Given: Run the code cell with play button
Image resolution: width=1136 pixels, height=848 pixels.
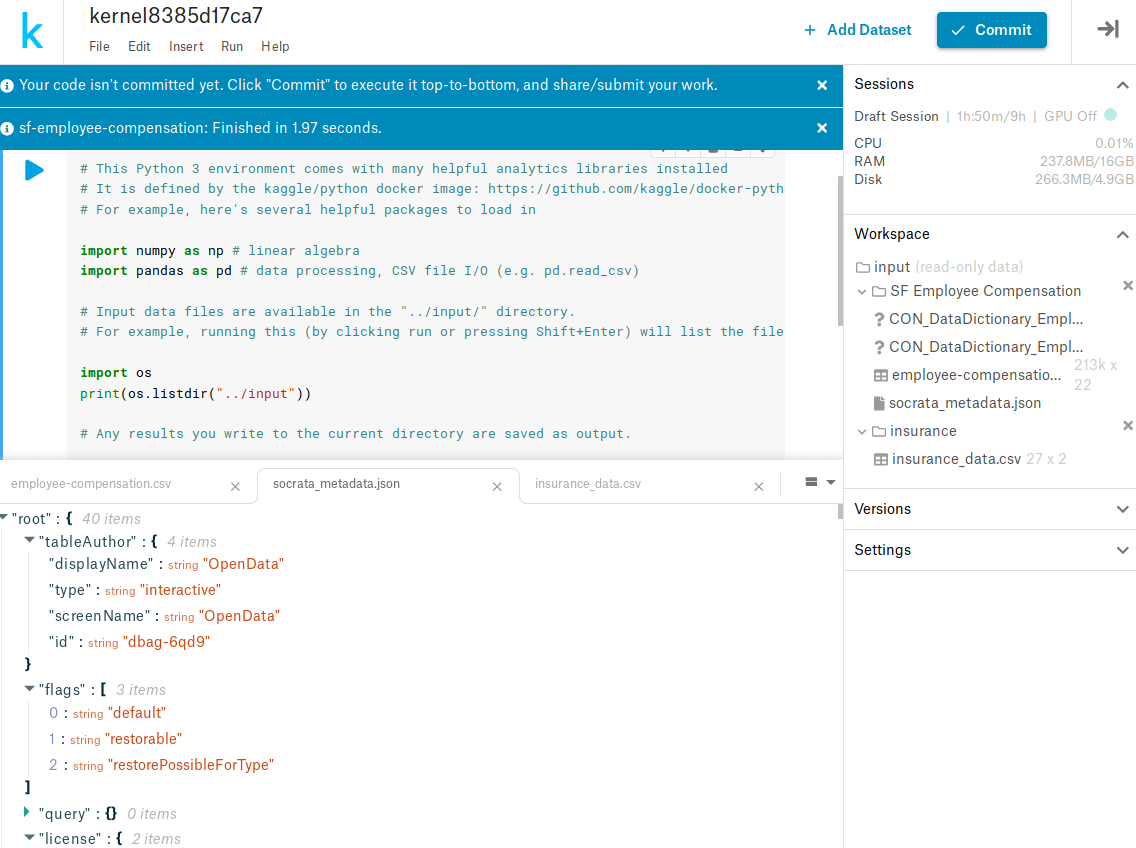Looking at the screenshot, I should point(34,170).
